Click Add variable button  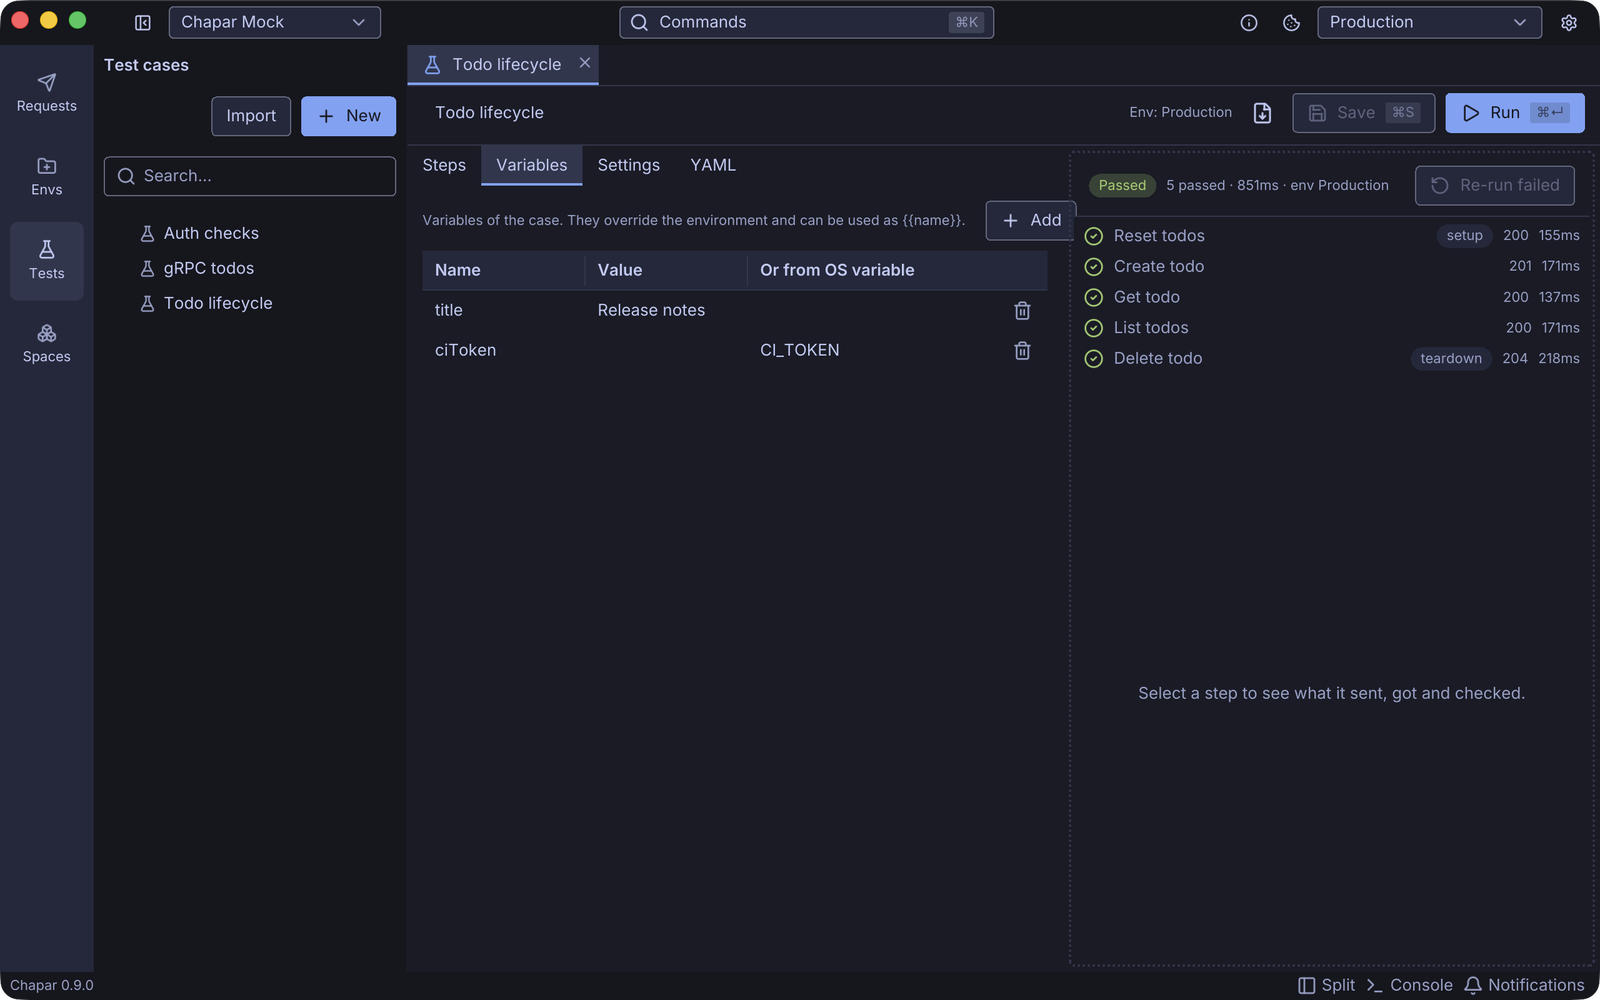[1031, 220]
